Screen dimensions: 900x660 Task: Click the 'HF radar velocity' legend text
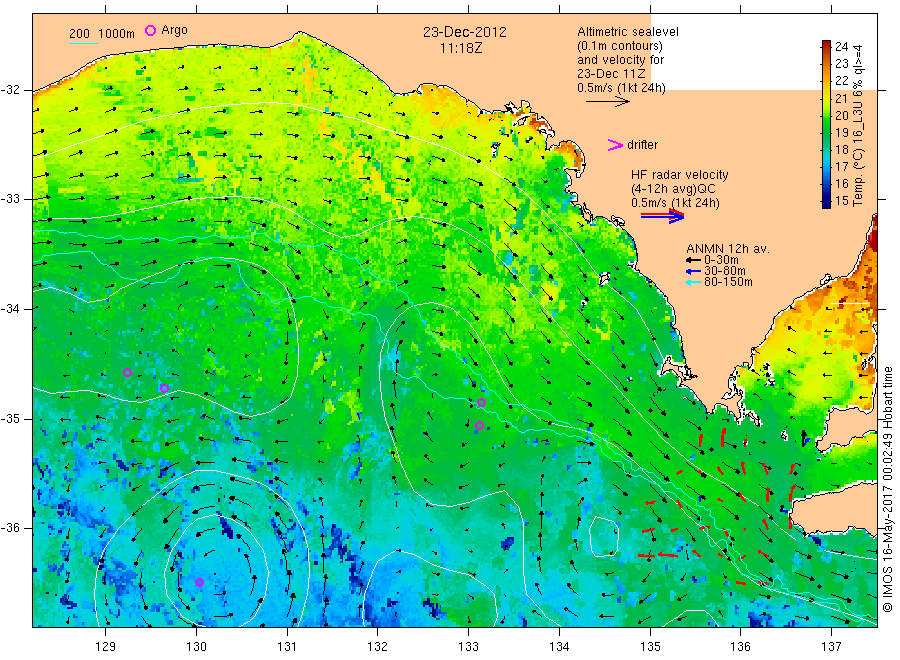click(680, 175)
